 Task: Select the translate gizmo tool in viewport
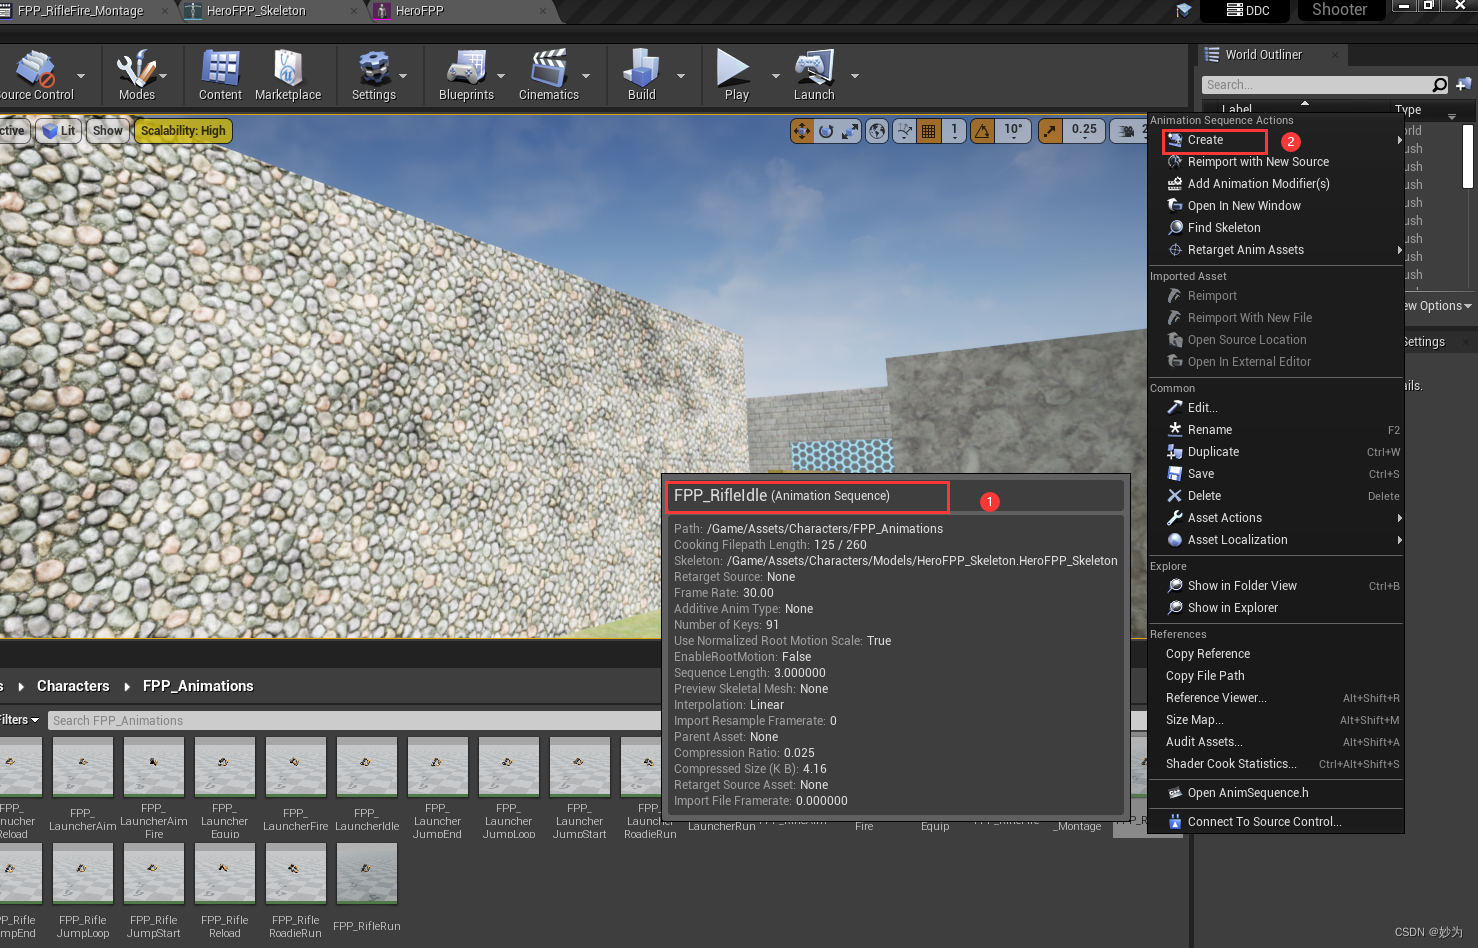(x=801, y=131)
